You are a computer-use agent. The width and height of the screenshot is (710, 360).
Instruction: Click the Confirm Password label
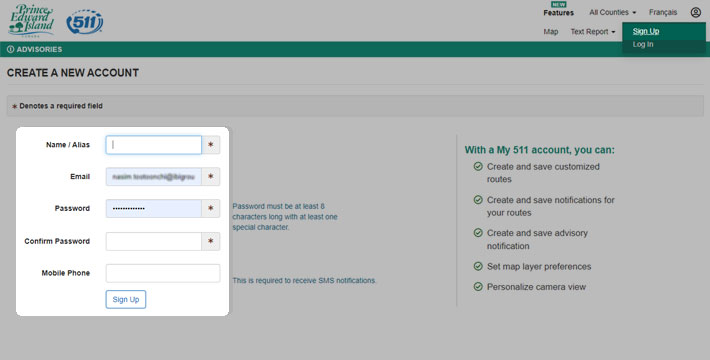coord(57,241)
